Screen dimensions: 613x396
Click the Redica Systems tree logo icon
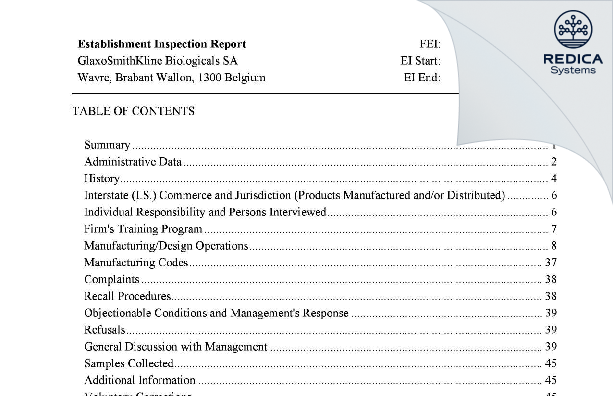click(x=573, y=29)
